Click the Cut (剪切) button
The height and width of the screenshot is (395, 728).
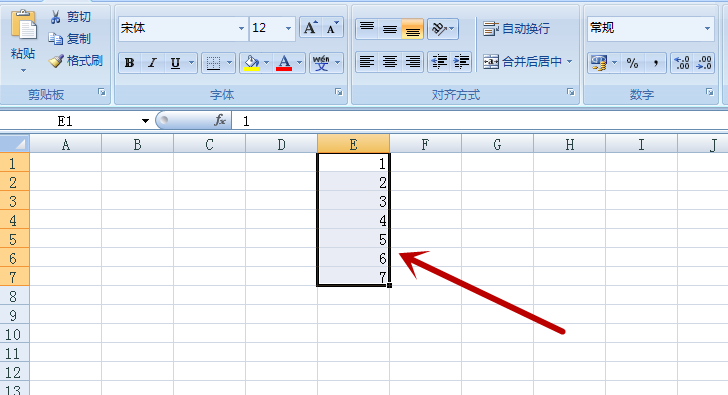[70, 17]
